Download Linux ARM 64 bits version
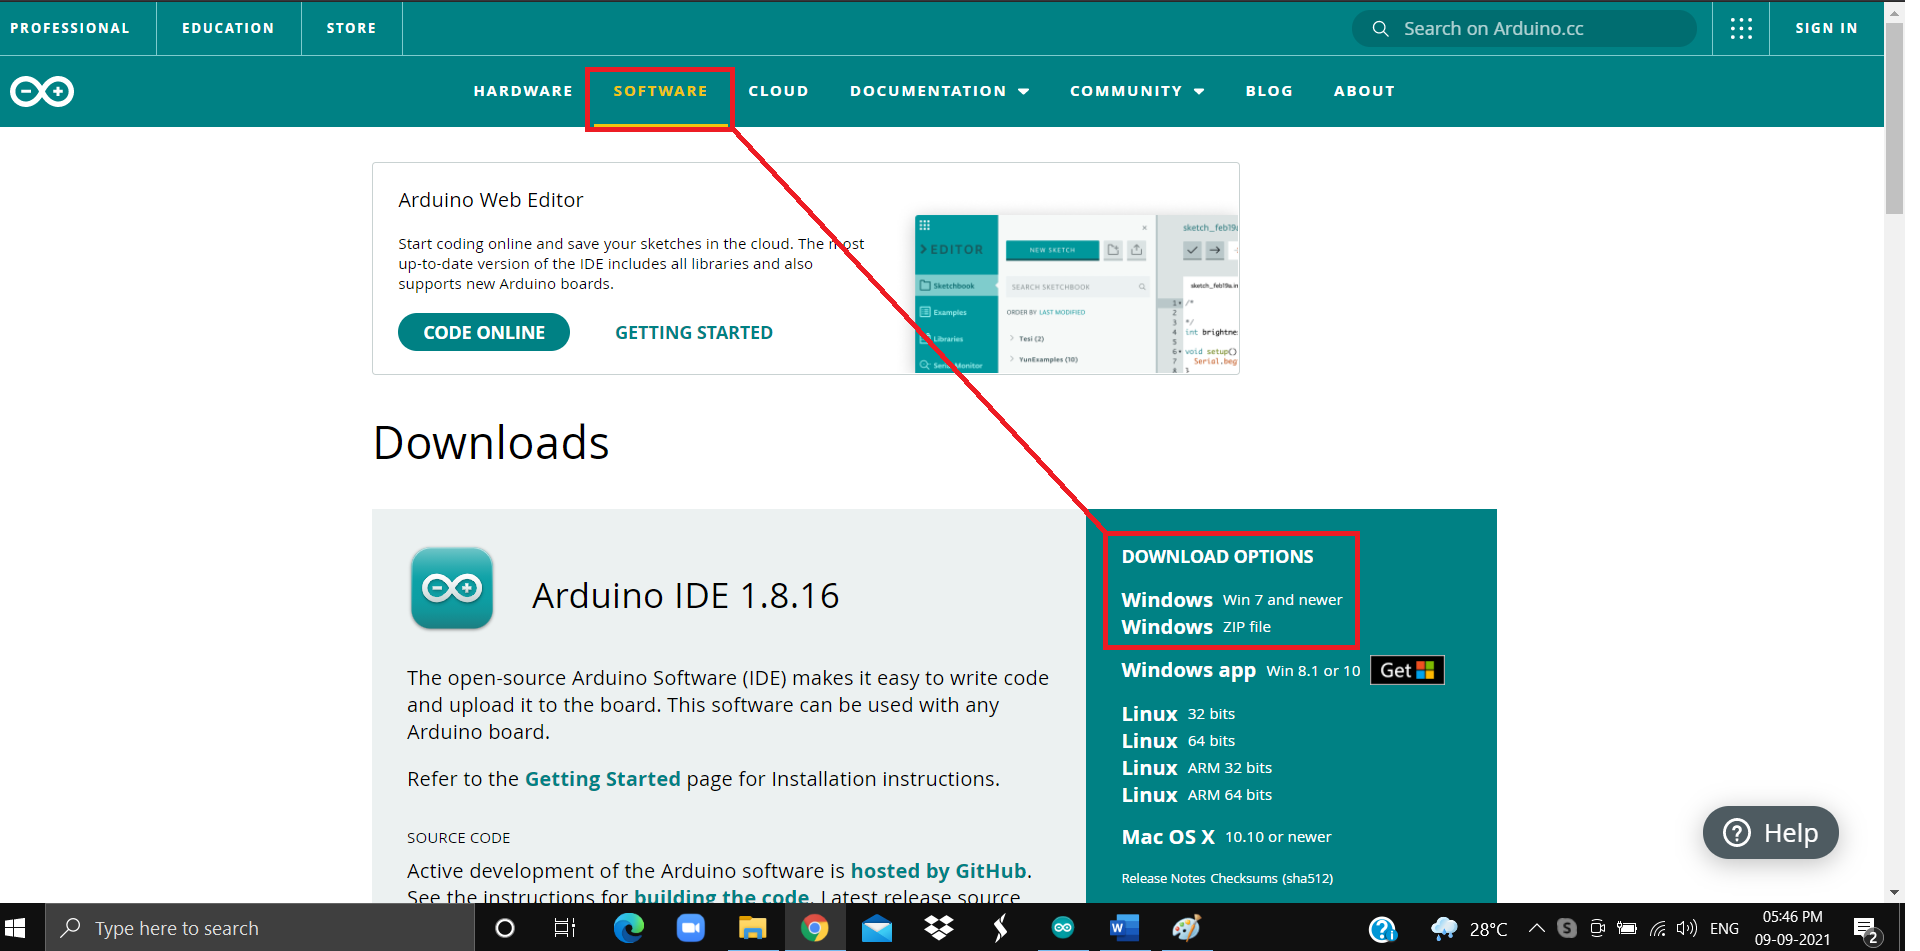The width and height of the screenshot is (1920, 951). click(1197, 795)
